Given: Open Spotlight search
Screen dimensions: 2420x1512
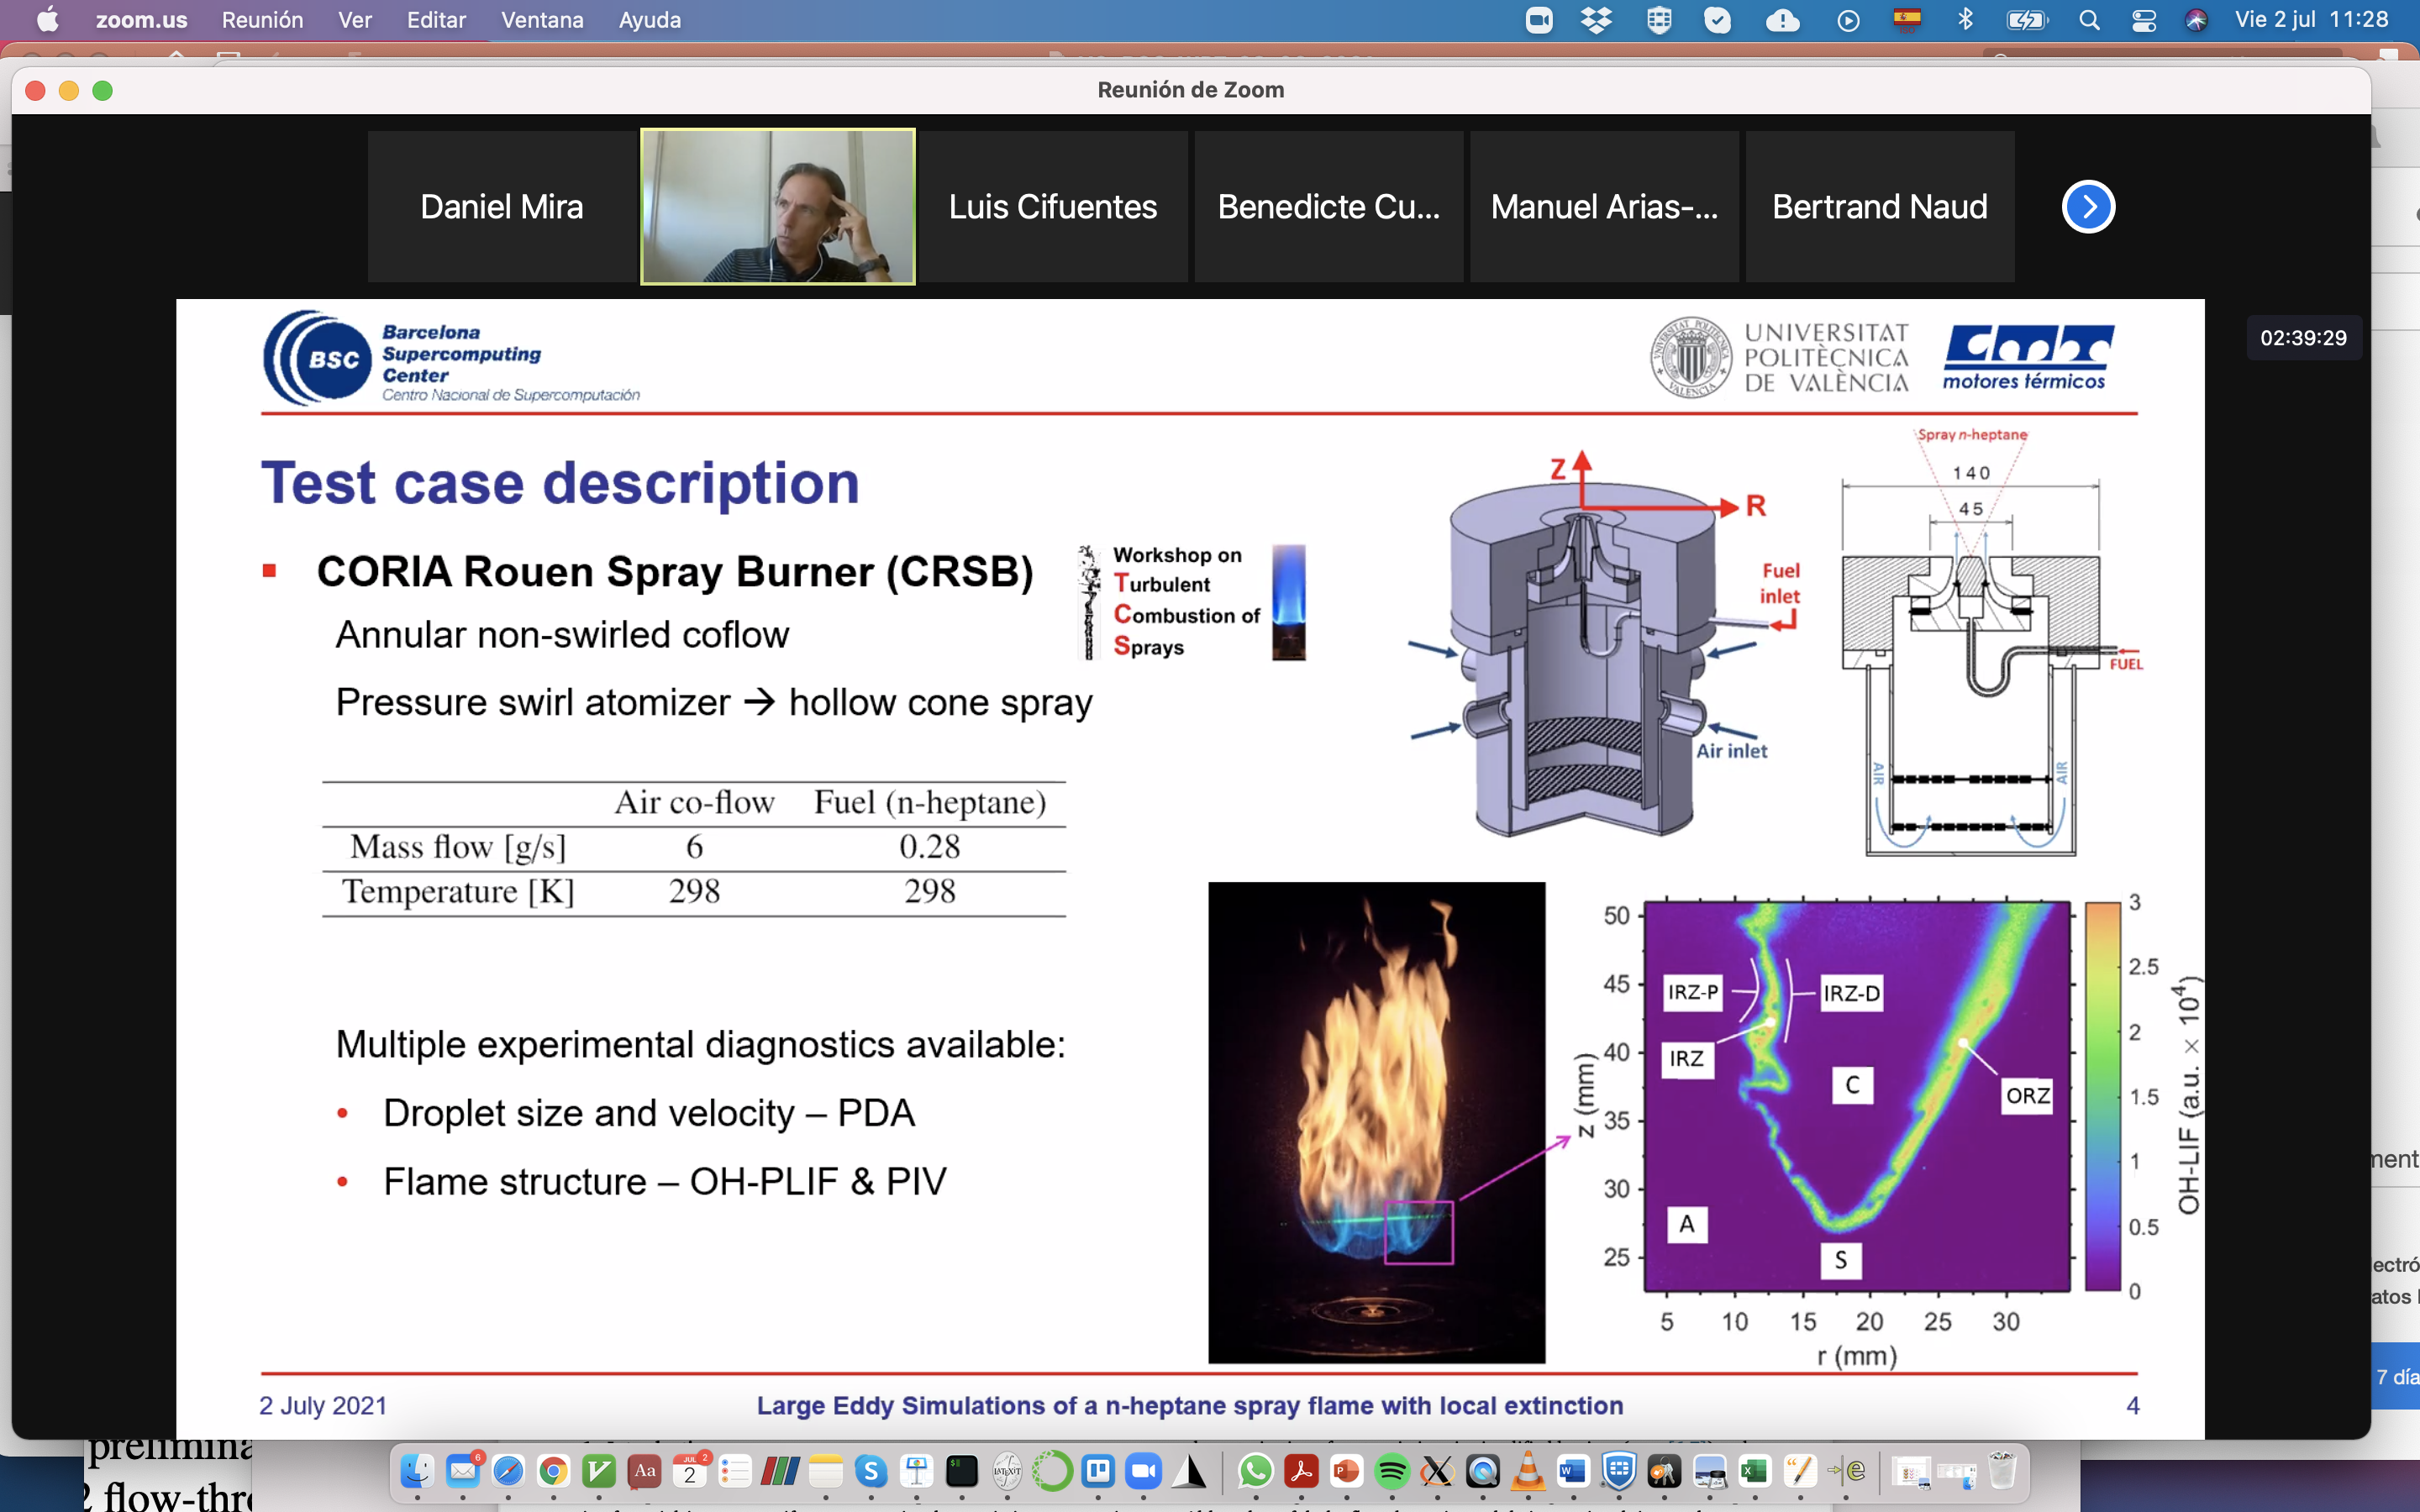Looking at the screenshot, I should click(2089, 20).
